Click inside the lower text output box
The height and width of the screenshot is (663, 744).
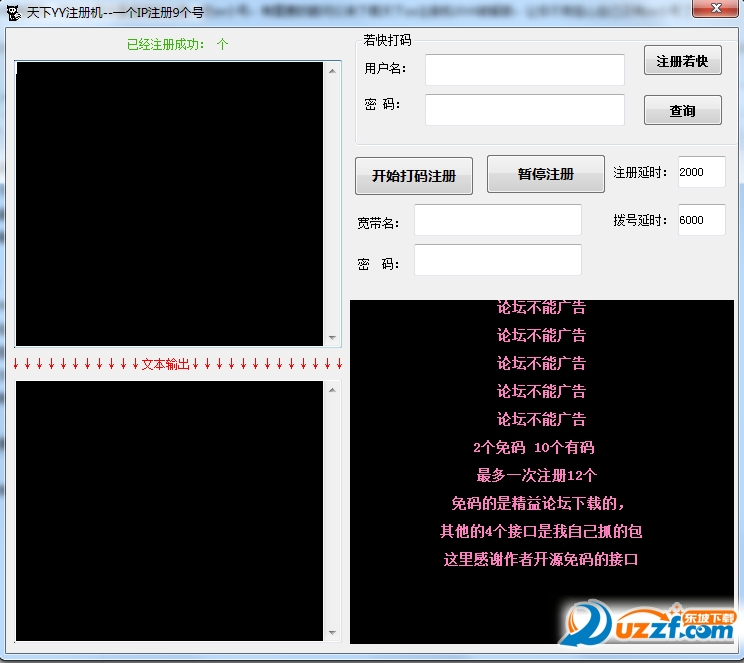[x=169, y=511]
